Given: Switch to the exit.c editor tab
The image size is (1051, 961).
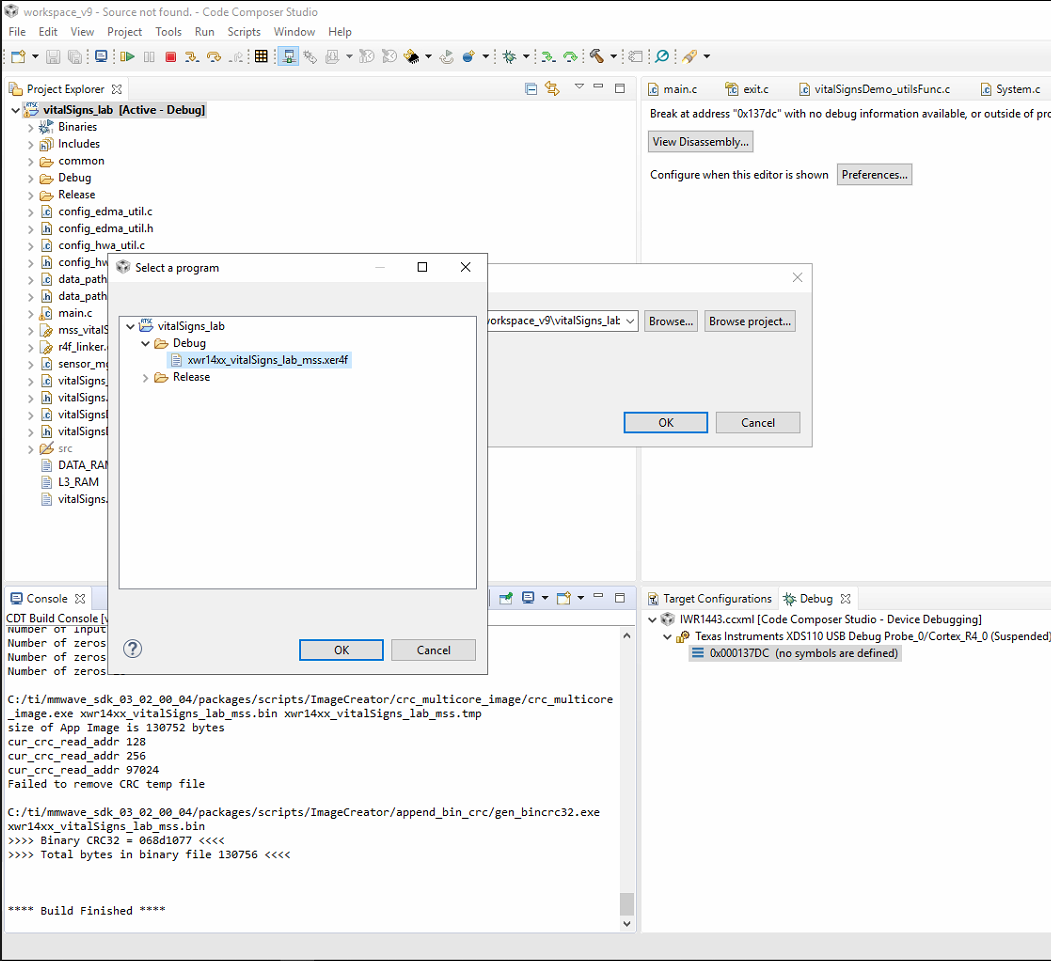Looking at the screenshot, I should click(x=755, y=88).
